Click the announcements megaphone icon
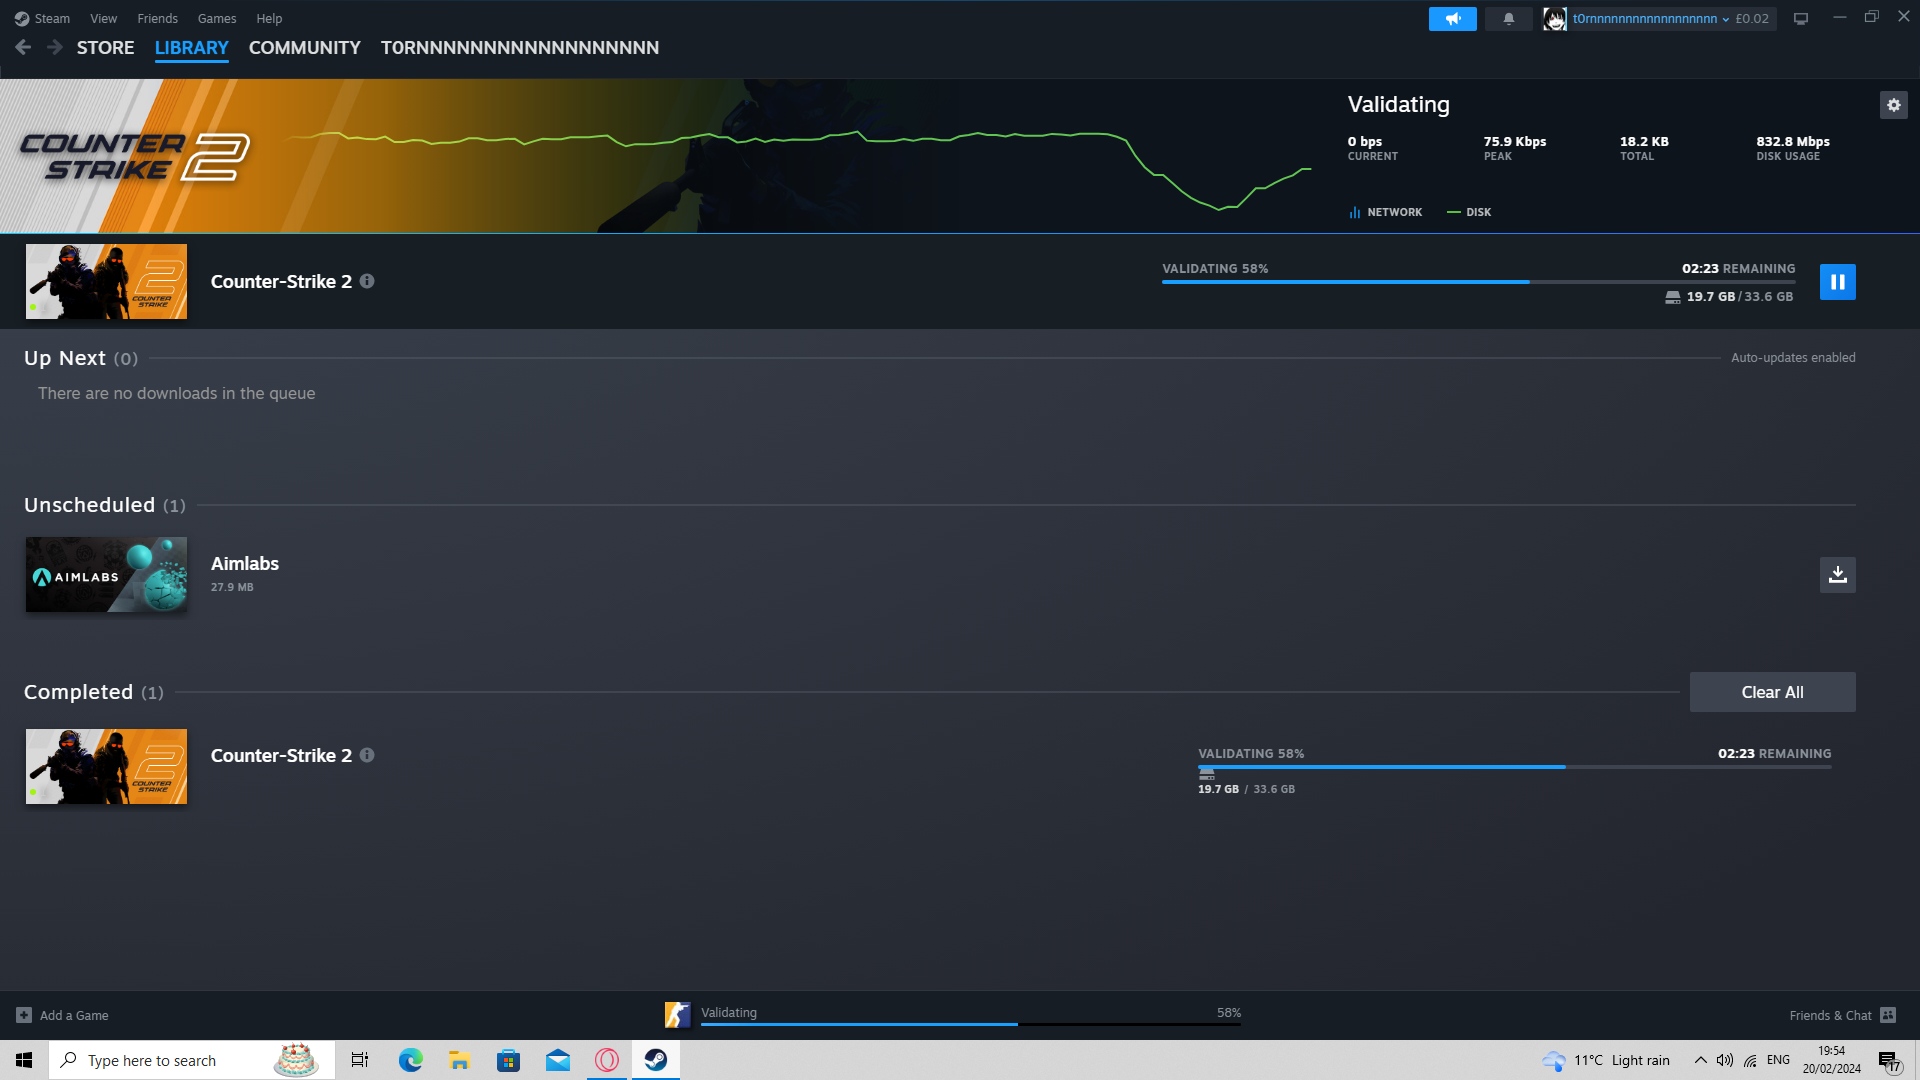 (x=1452, y=18)
